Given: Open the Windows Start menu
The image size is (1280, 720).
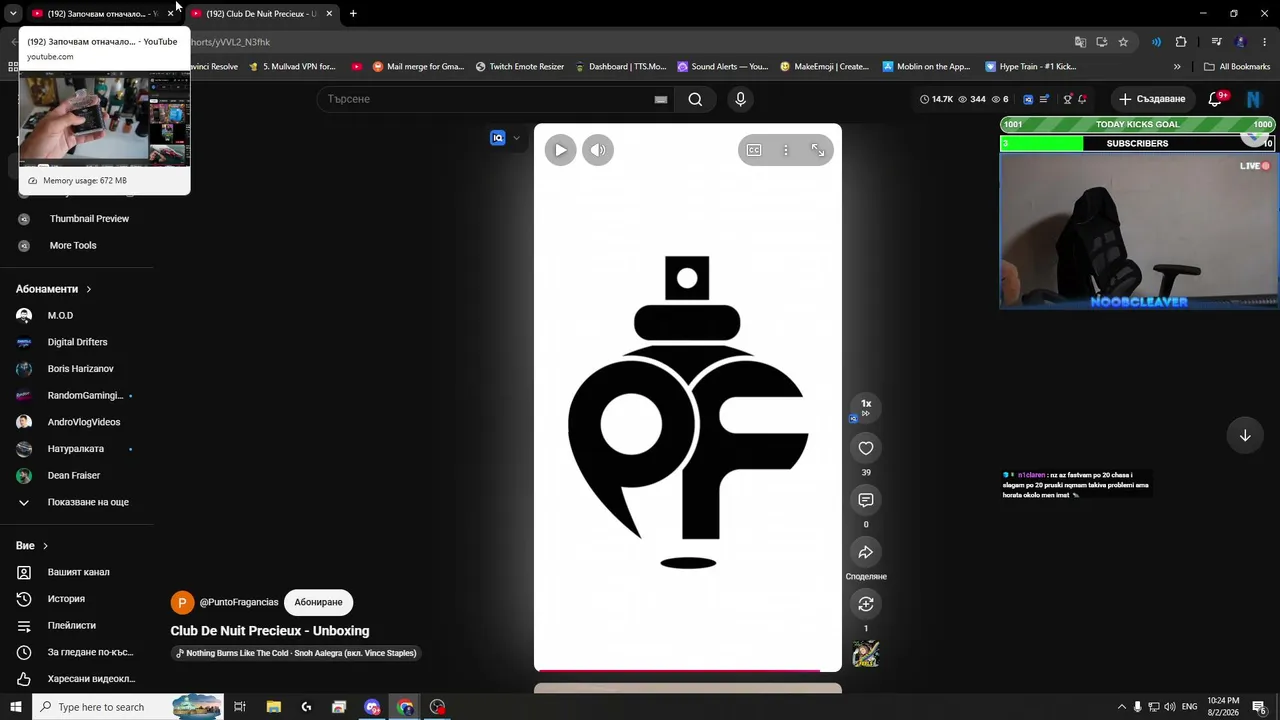Looking at the screenshot, I should [x=15, y=707].
